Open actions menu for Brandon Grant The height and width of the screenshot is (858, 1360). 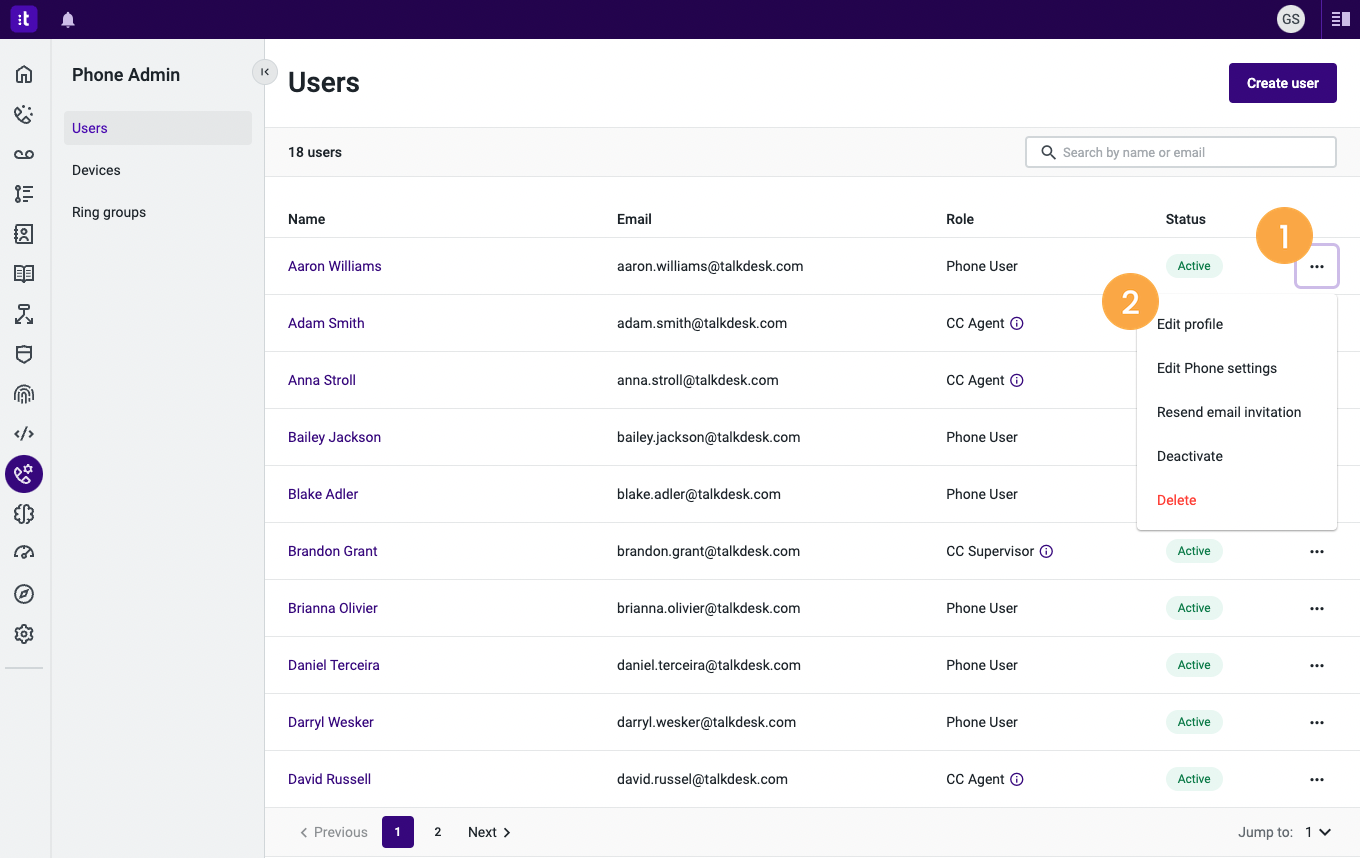[1317, 551]
